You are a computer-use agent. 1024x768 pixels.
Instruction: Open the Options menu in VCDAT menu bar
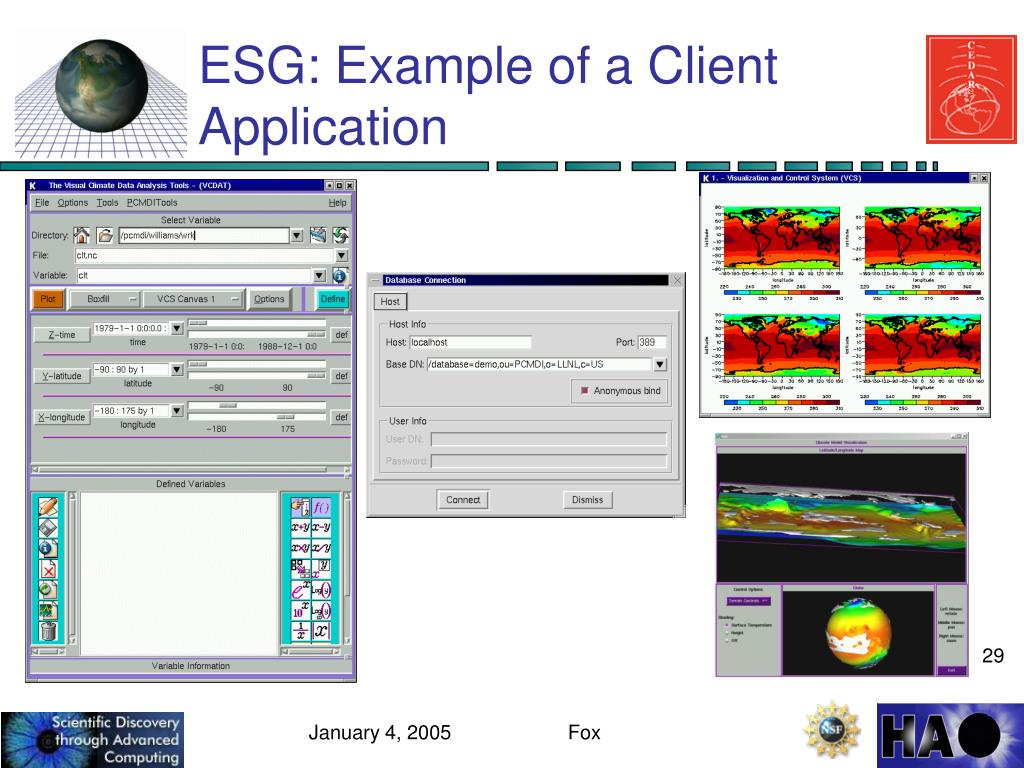[x=72, y=202]
